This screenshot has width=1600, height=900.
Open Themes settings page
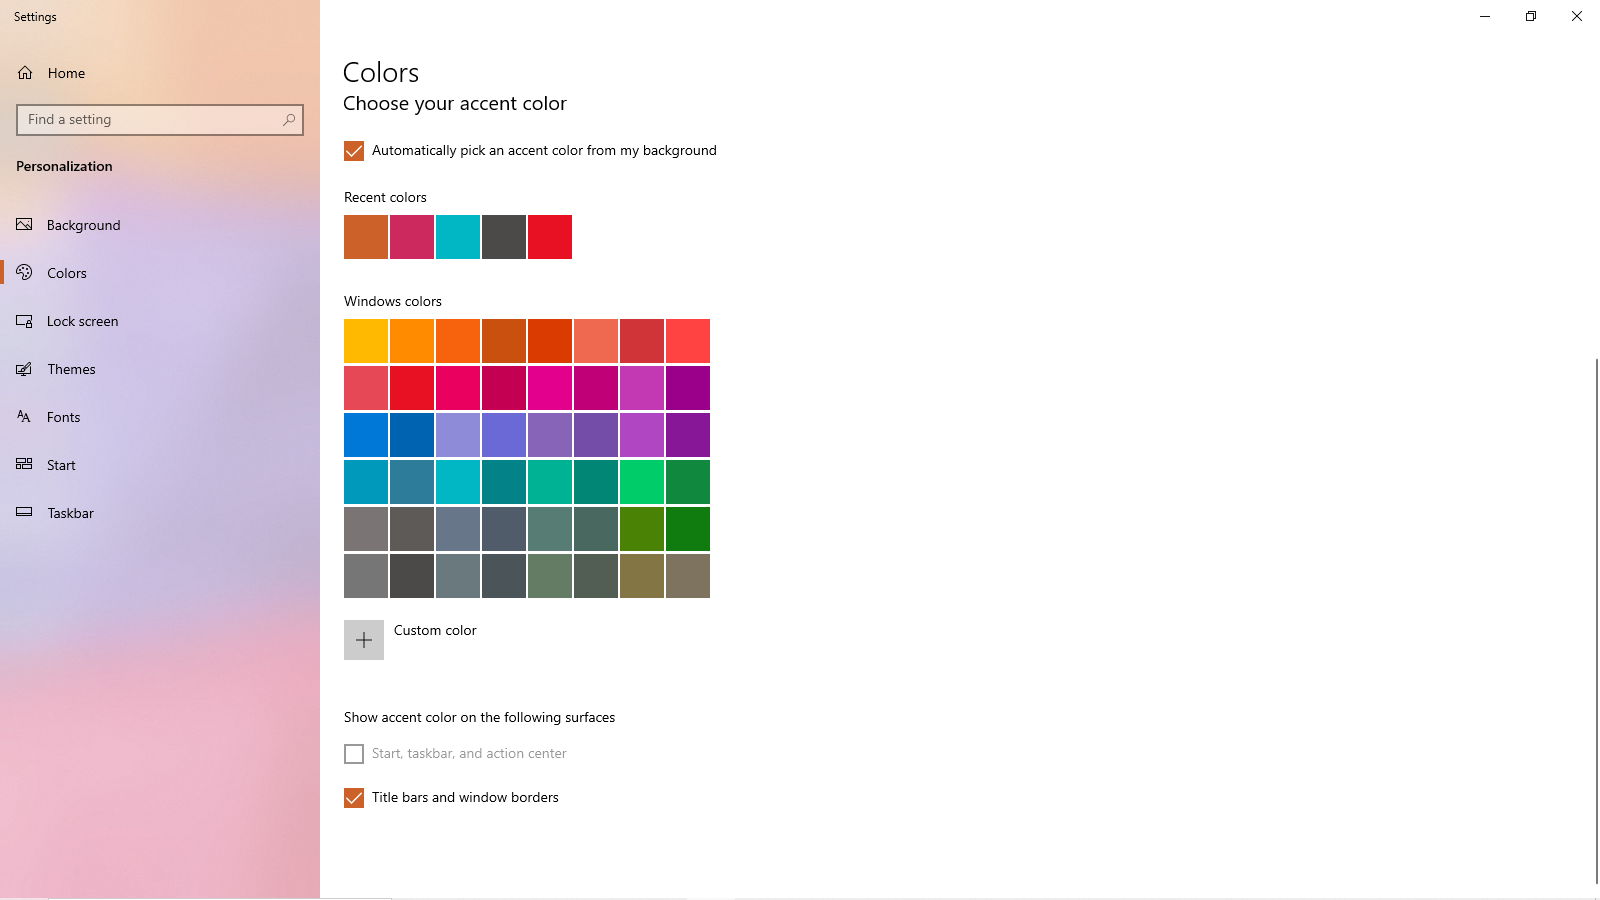[x=160, y=369]
